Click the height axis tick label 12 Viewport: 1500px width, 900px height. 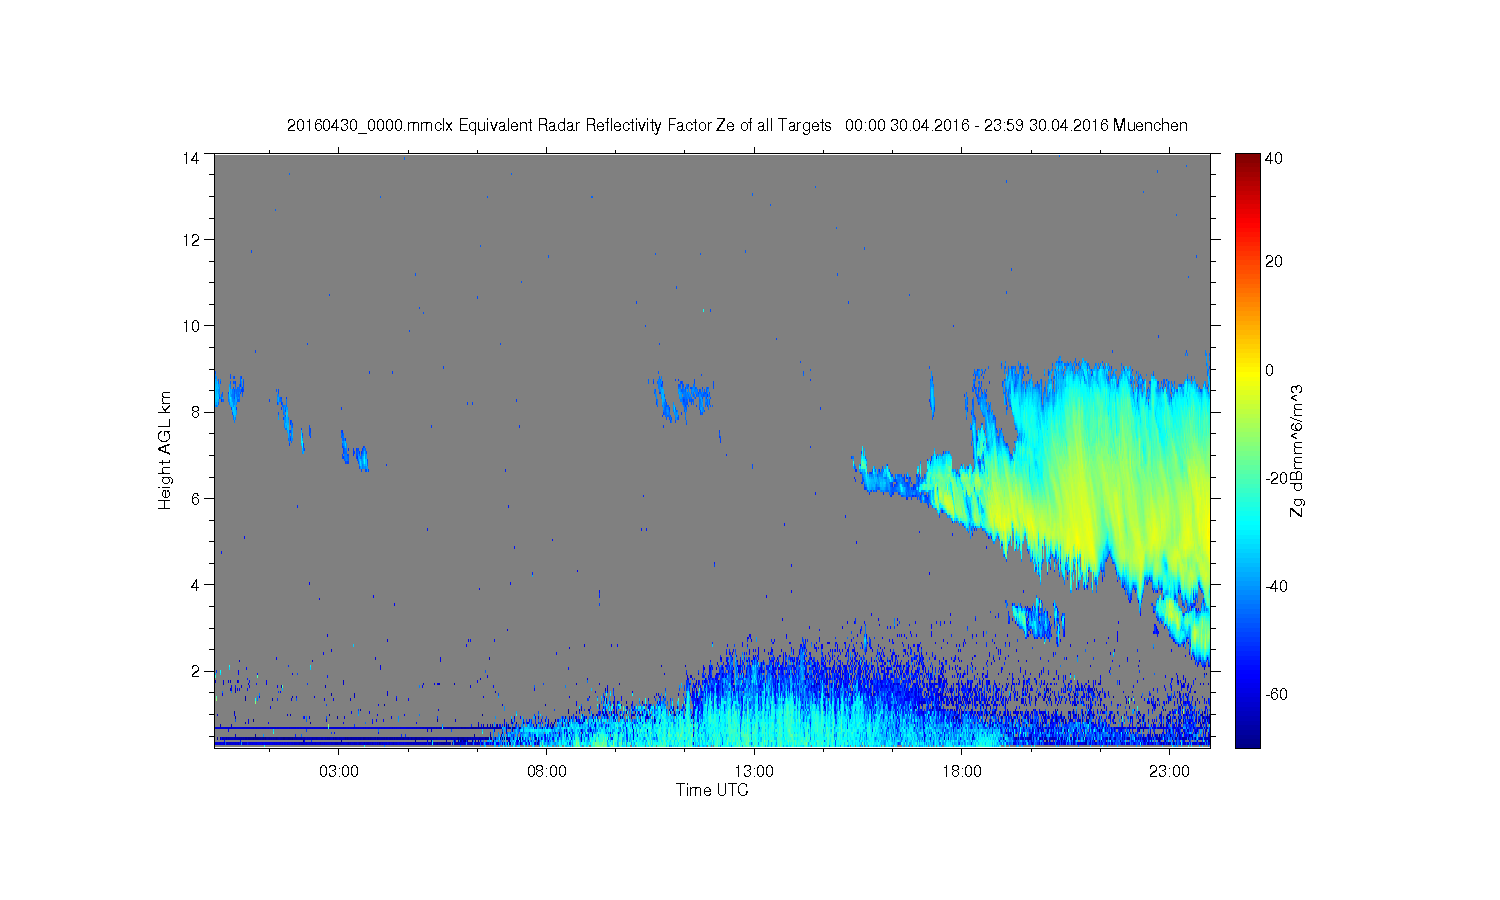click(x=191, y=240)
